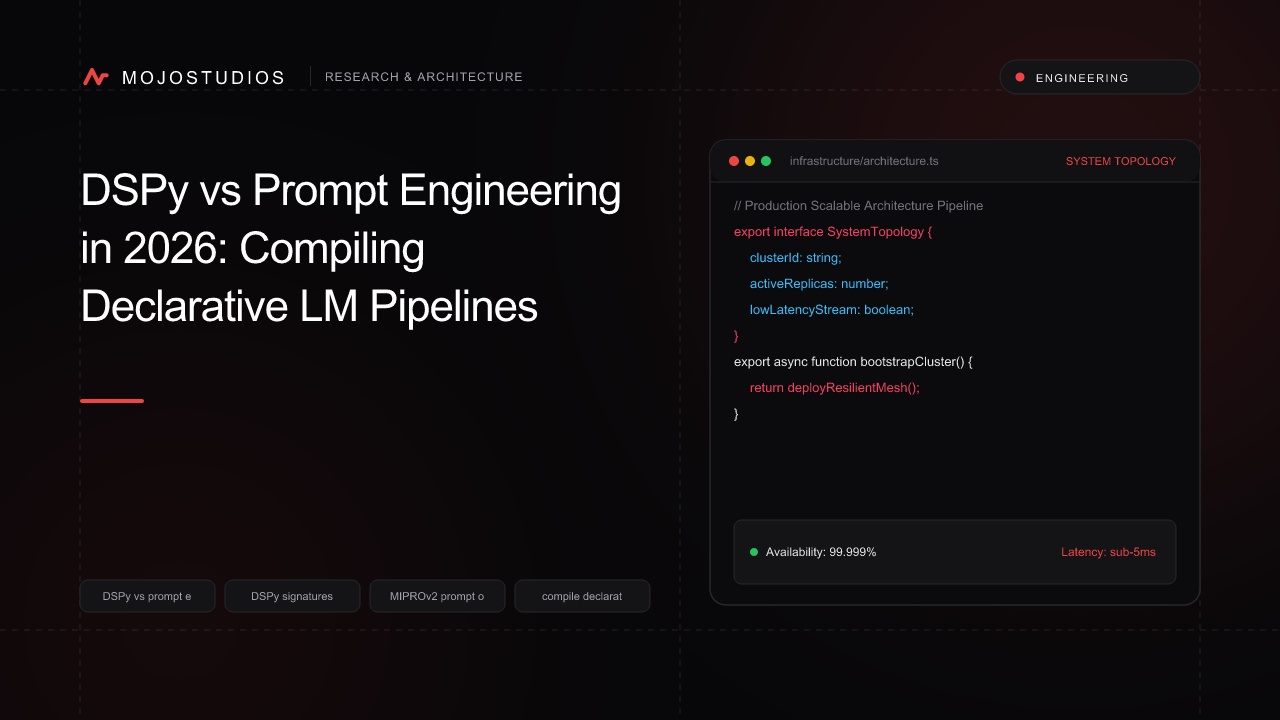Viewport: 1280px width, 720px height.
Task: Click the deployResilientMesh return line
Action: pyautogui.click(x=834, y=387)
